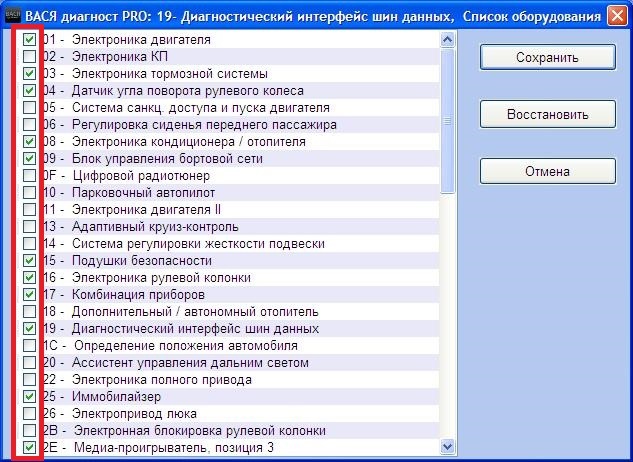Image resolution: width=633 pixels, height=462 pixels.
Task: Click the vertical scrollbar thumb
Action: click(x=447, y=121)
